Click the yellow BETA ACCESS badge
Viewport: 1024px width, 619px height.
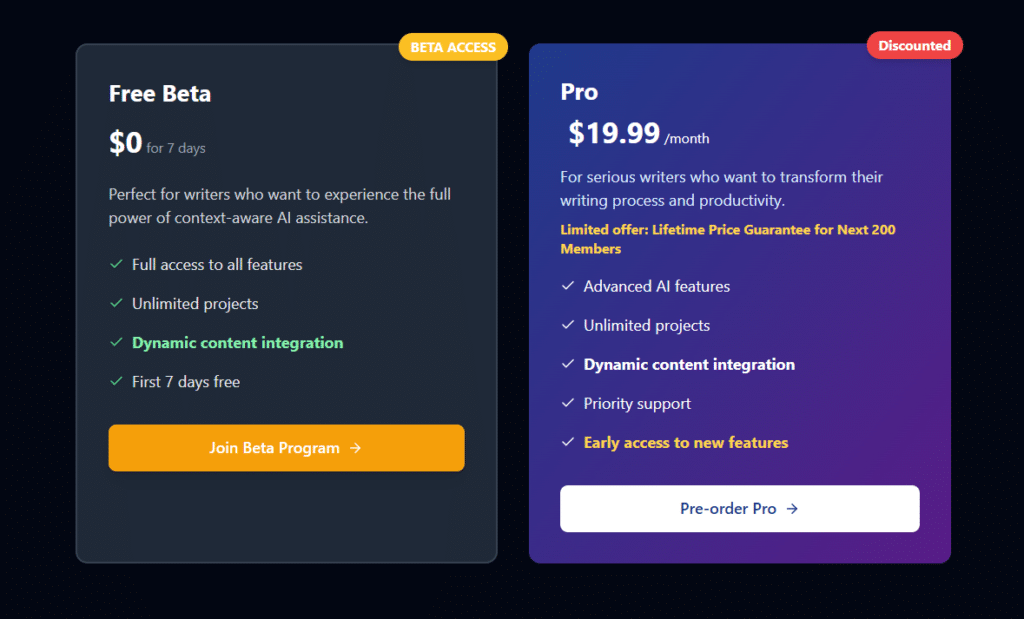pos(452,46)
